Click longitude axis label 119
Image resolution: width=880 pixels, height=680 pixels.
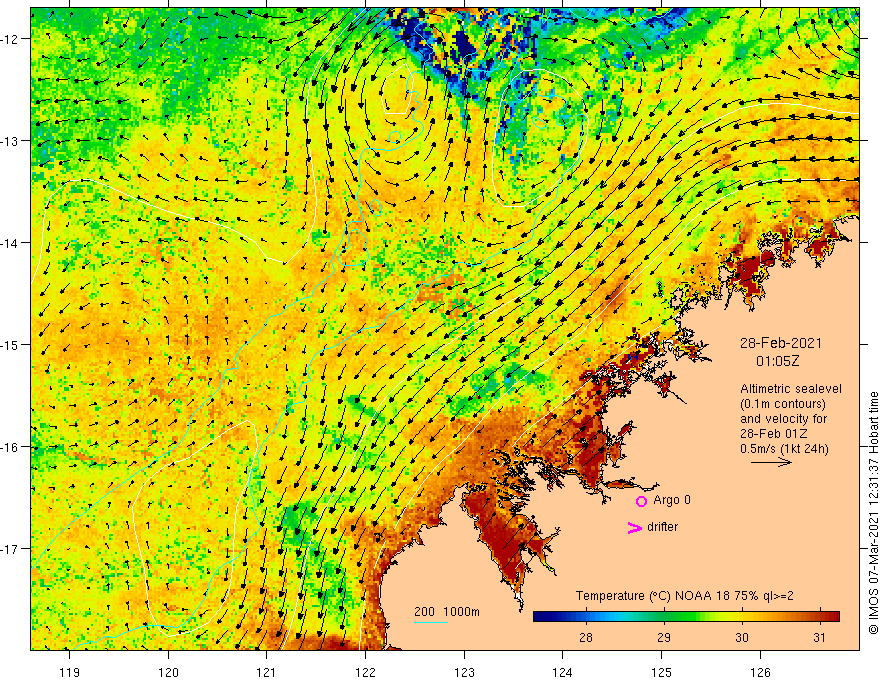coord(70,672)
